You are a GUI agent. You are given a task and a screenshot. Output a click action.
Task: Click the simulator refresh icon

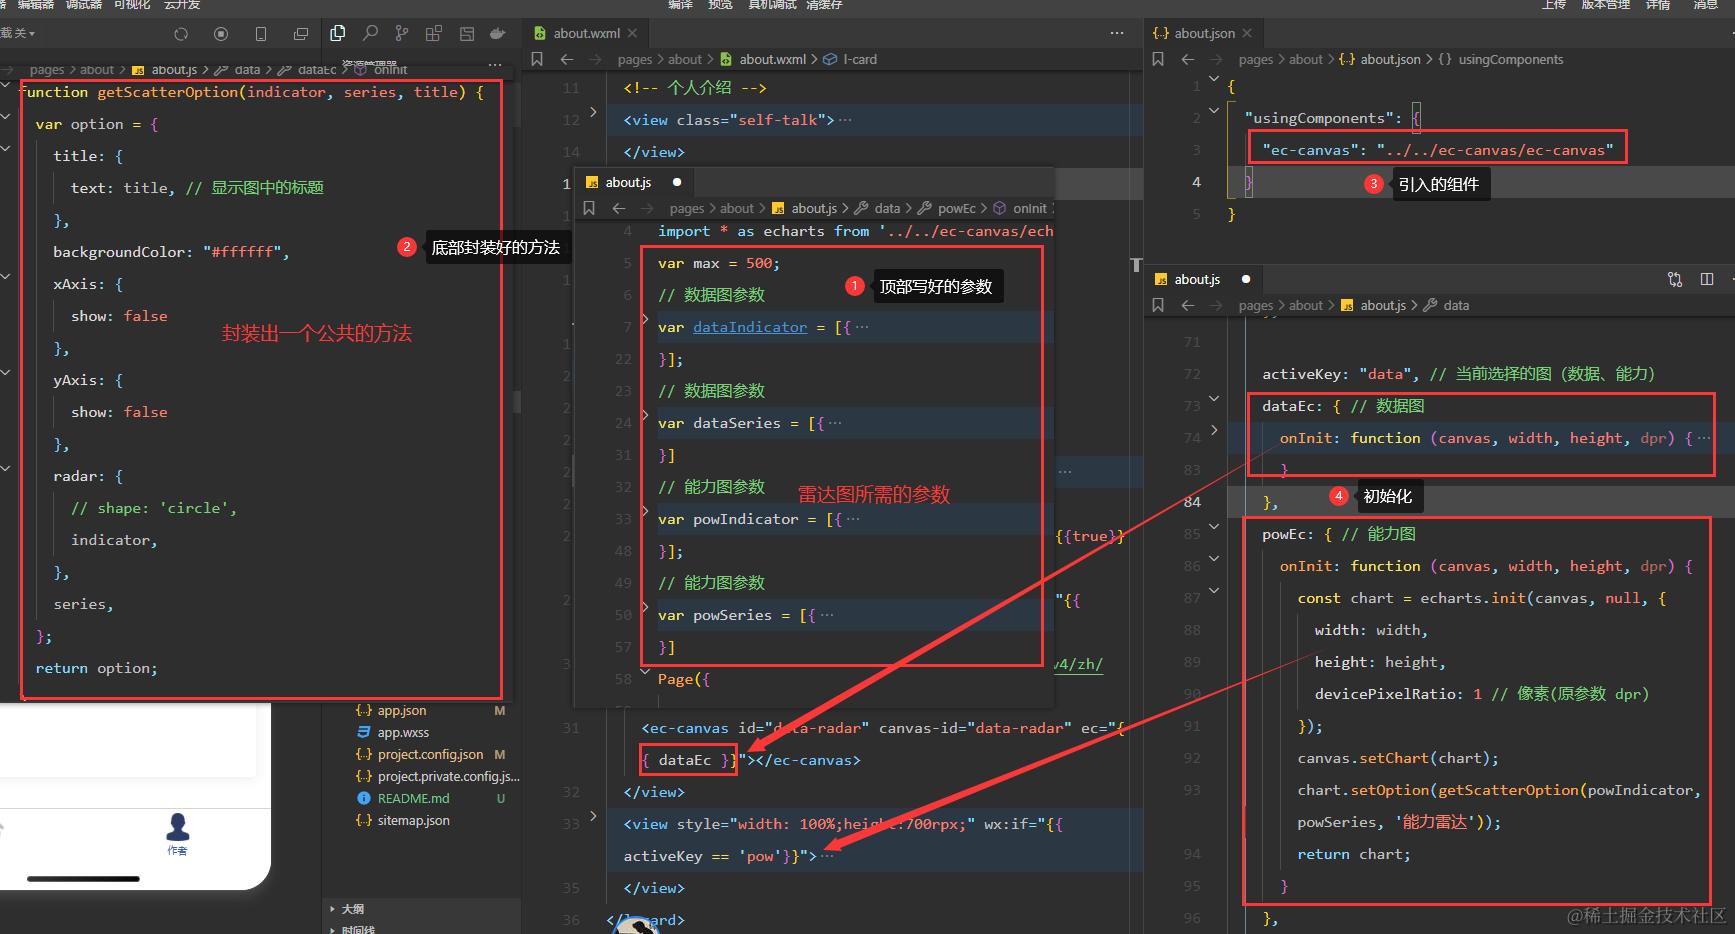click(x=181, y=34)
